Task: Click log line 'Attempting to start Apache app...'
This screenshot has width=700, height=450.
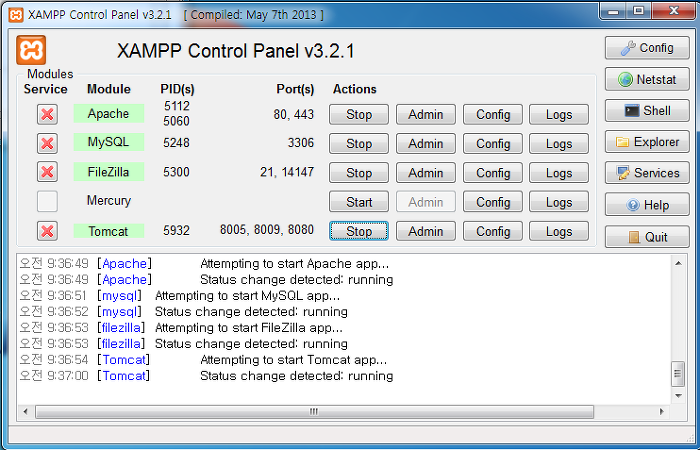Action: (x=295, y=264)
